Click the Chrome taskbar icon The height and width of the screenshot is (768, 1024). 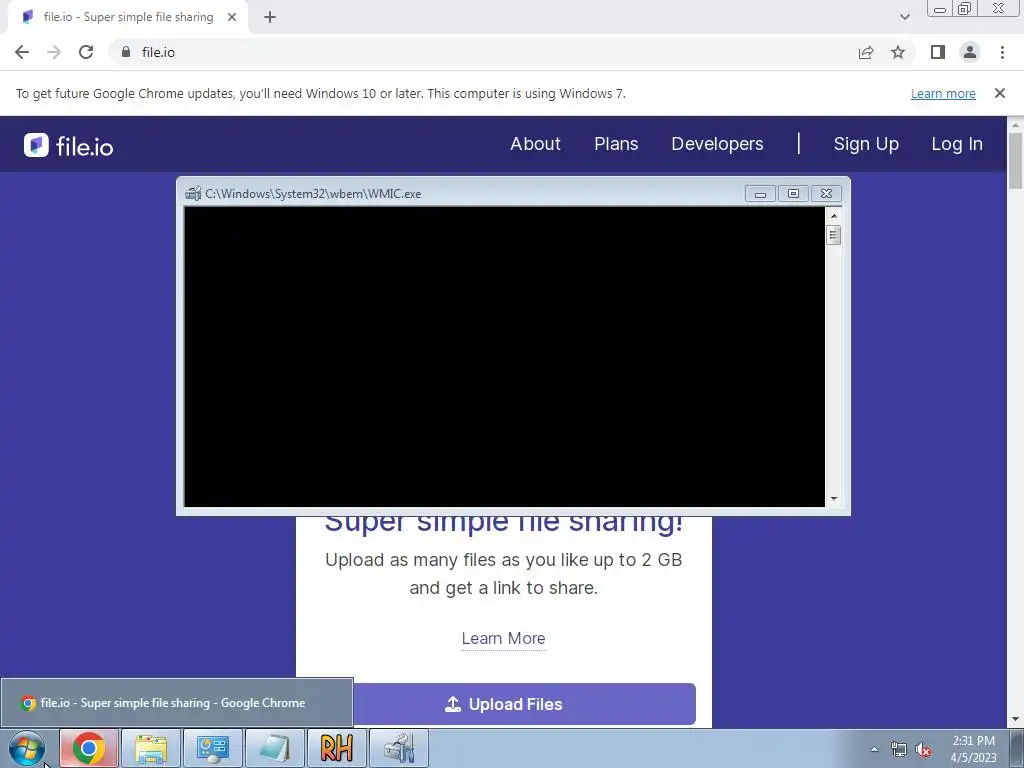tap(89, 748)
